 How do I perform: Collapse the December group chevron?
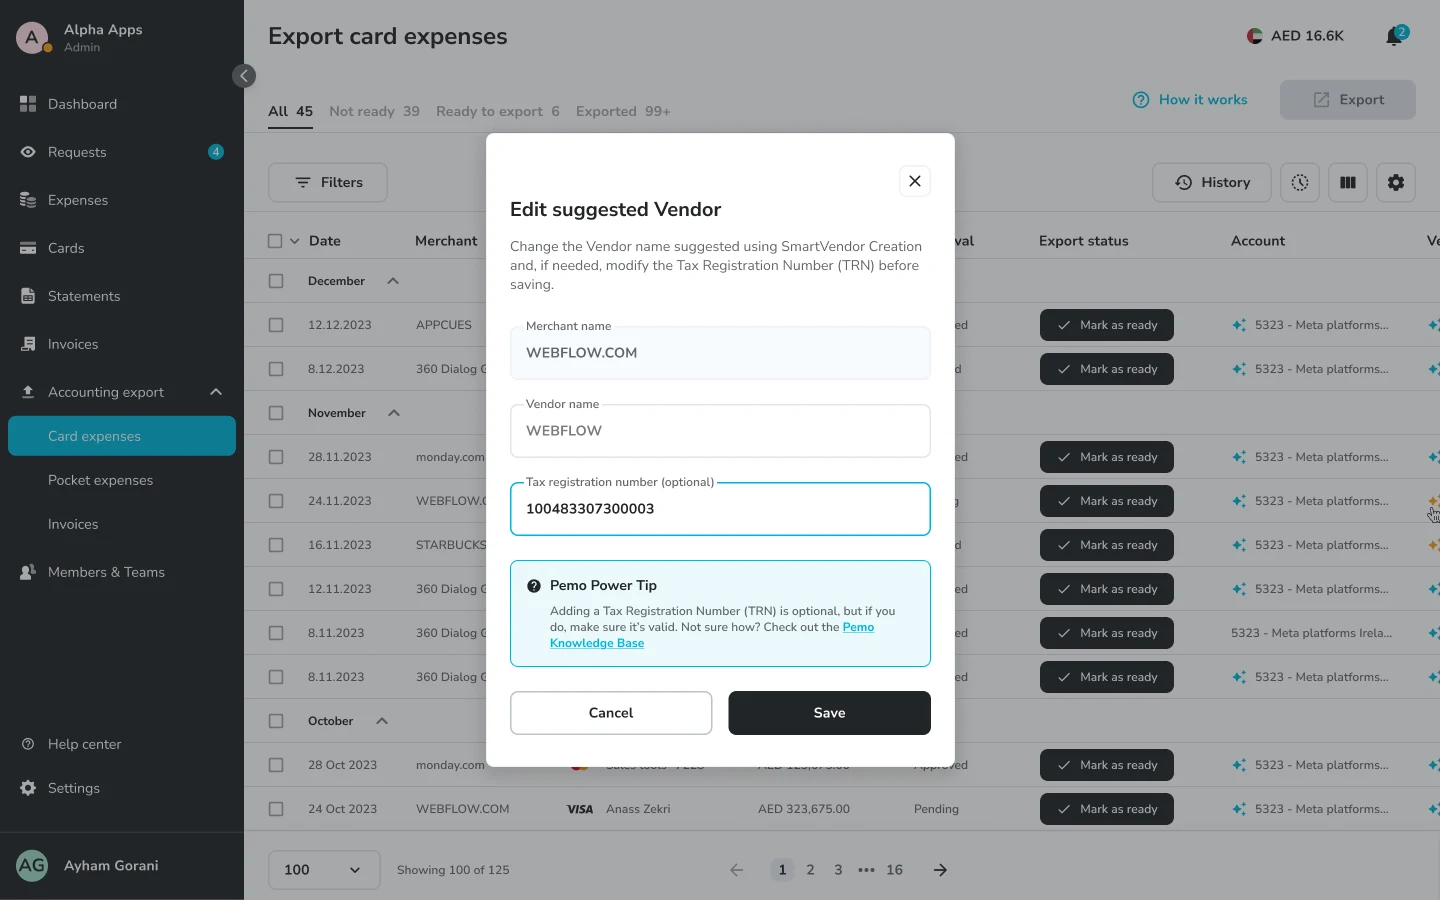pos(393,281)
